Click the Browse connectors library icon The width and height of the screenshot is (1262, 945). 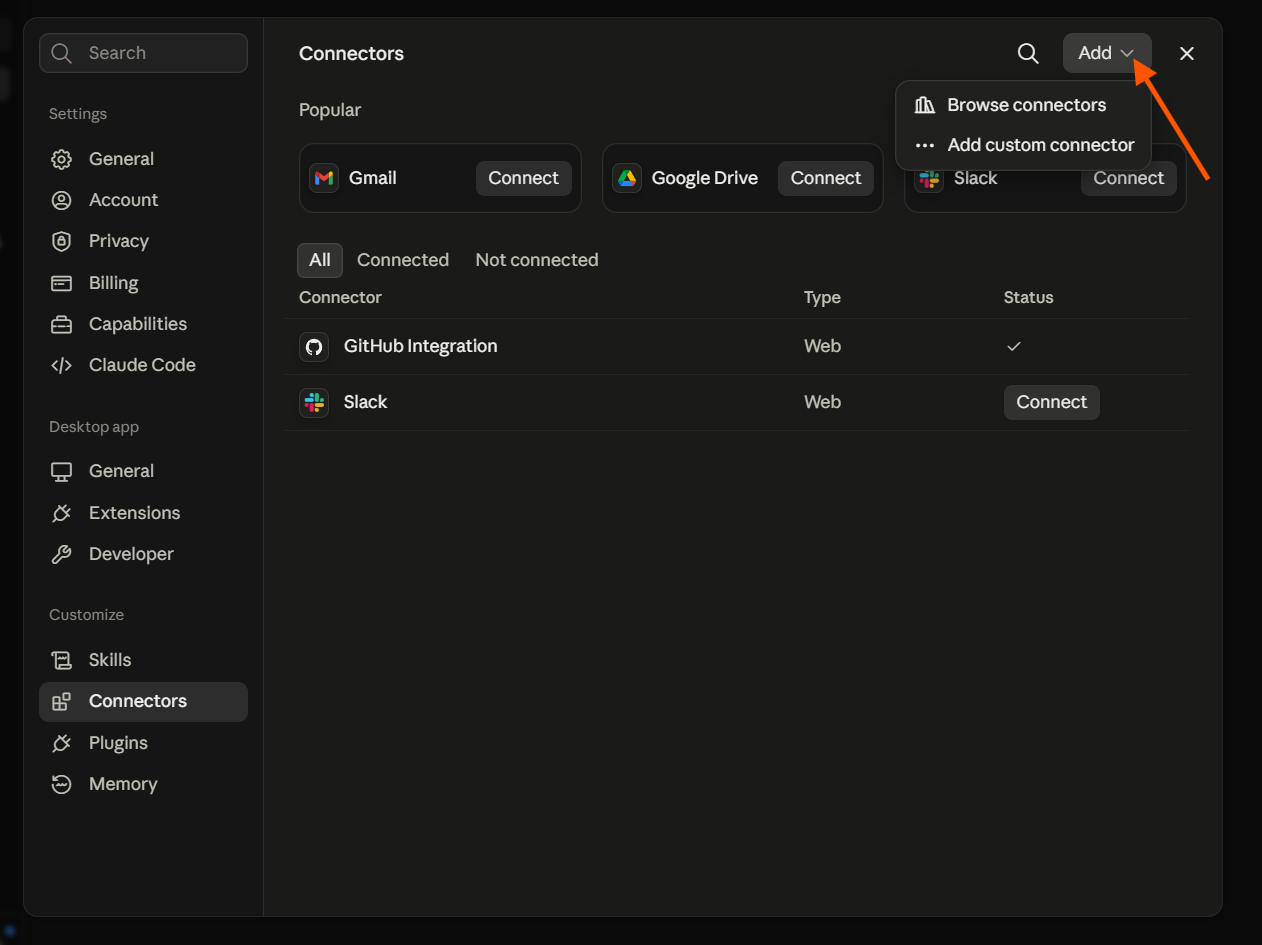coord(925,105)
